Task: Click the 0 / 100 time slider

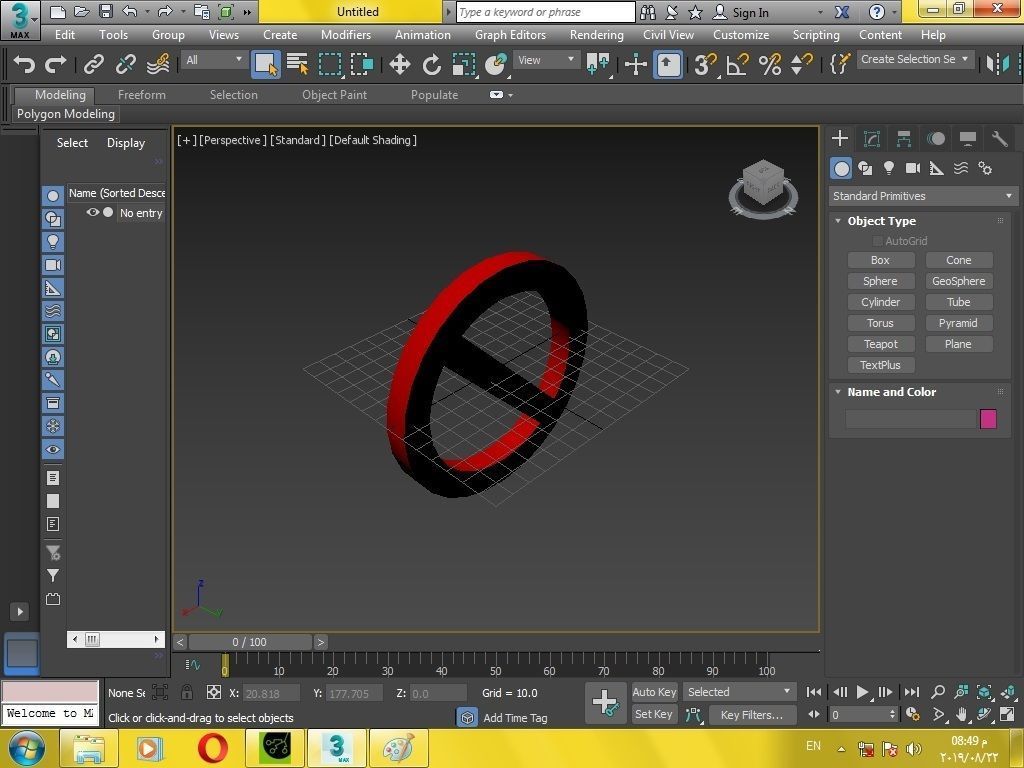Action: pos(249,642)
